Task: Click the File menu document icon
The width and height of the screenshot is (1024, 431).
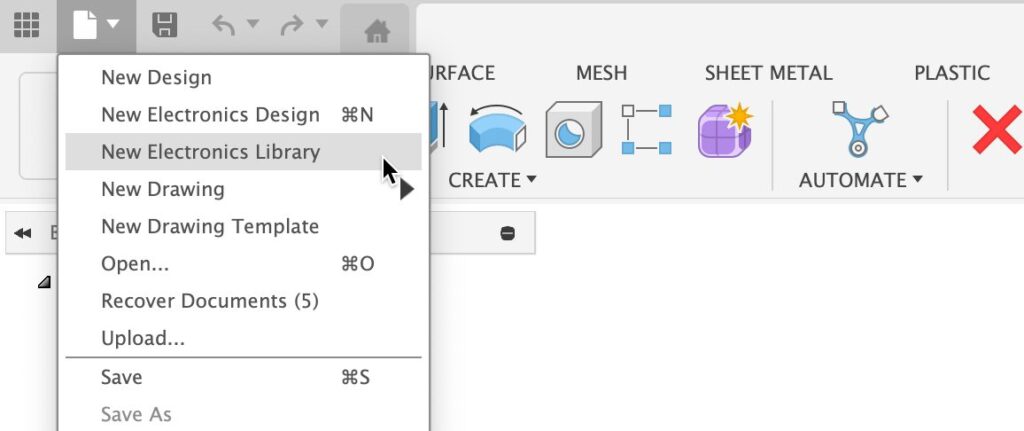Action: tap(86, 26)
